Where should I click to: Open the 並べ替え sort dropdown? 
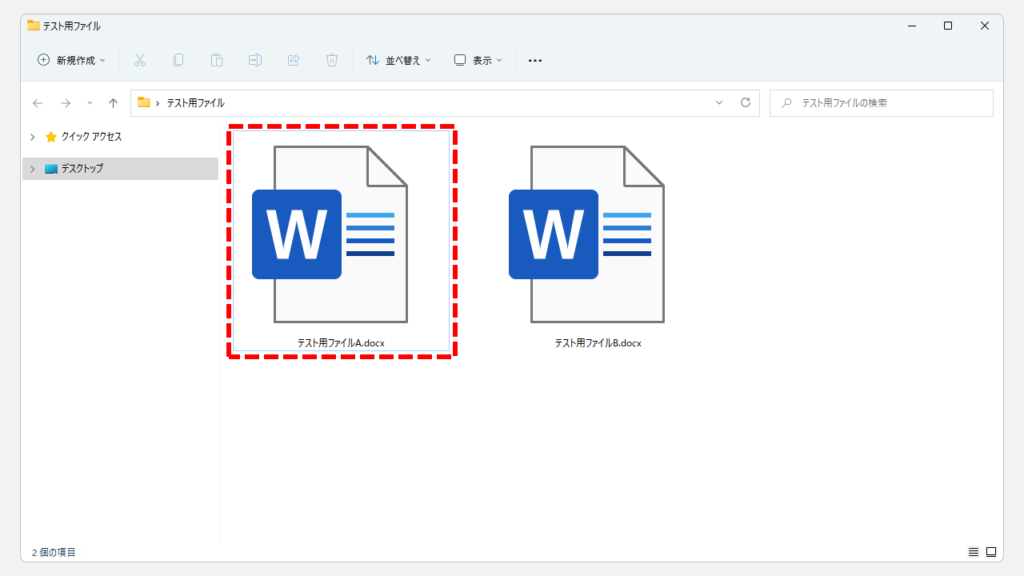point(398,60)
